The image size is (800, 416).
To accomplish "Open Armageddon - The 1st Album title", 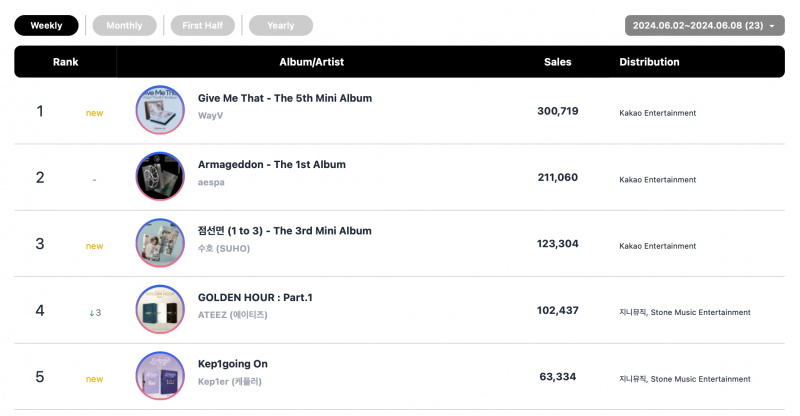I will 272,164.
